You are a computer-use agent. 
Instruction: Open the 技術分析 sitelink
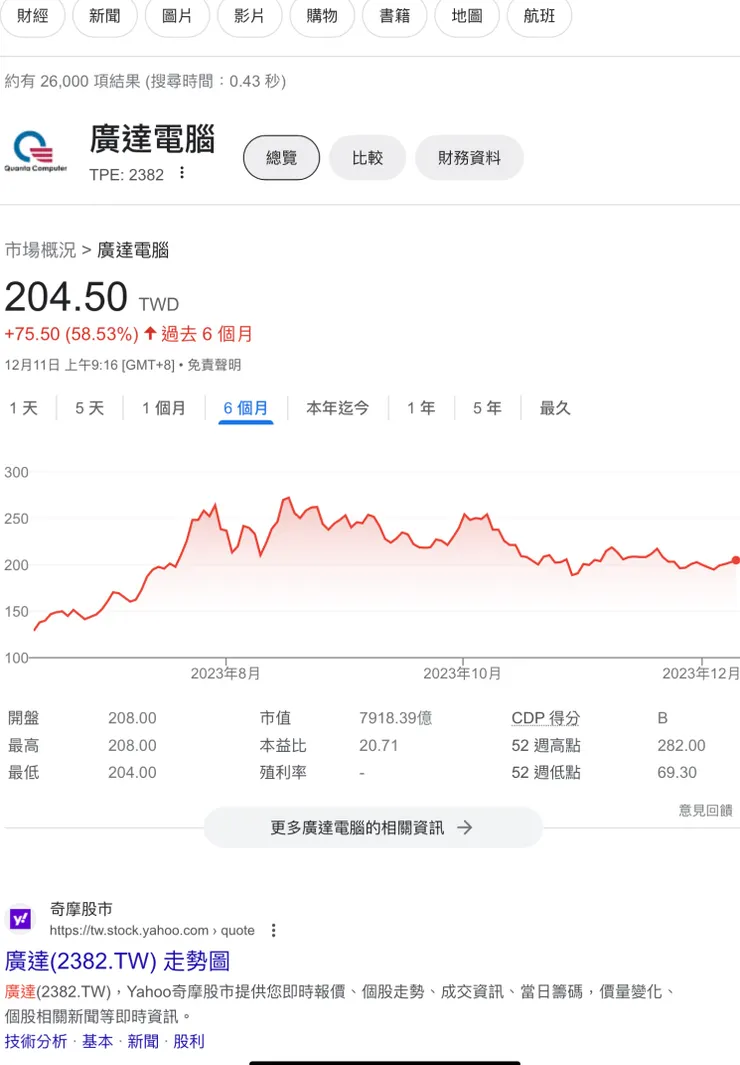click(x=36, y=1041)
